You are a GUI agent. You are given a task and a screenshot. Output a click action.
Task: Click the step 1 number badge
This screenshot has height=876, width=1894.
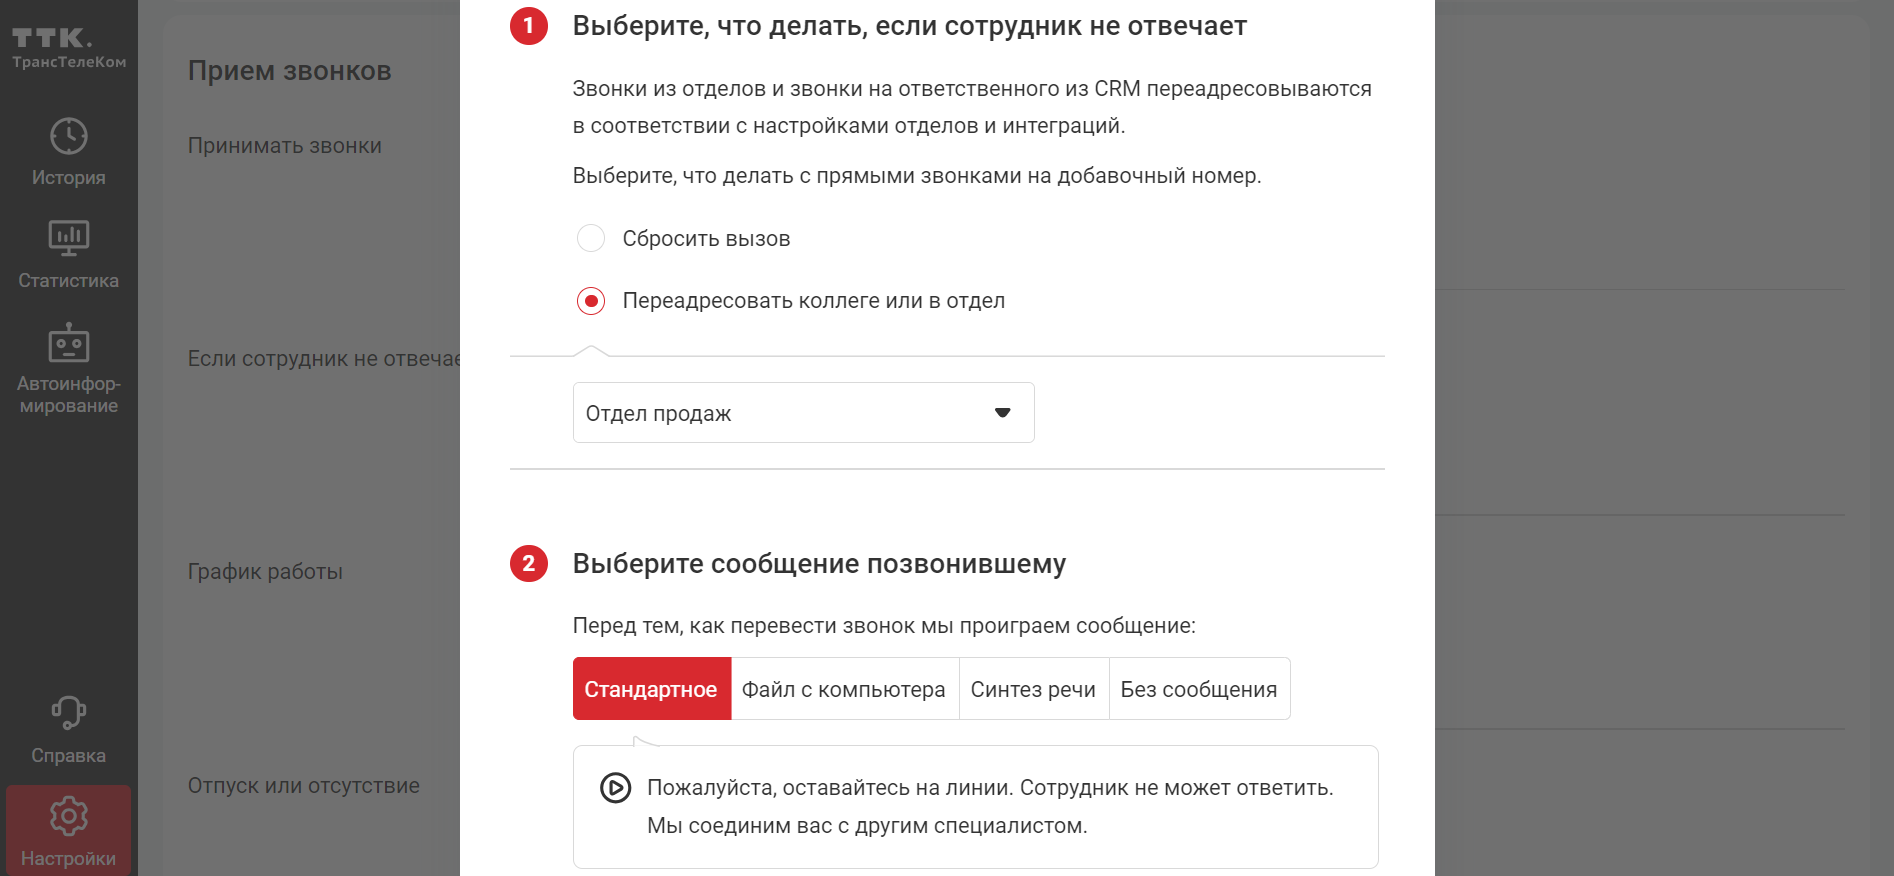point(529,26)
